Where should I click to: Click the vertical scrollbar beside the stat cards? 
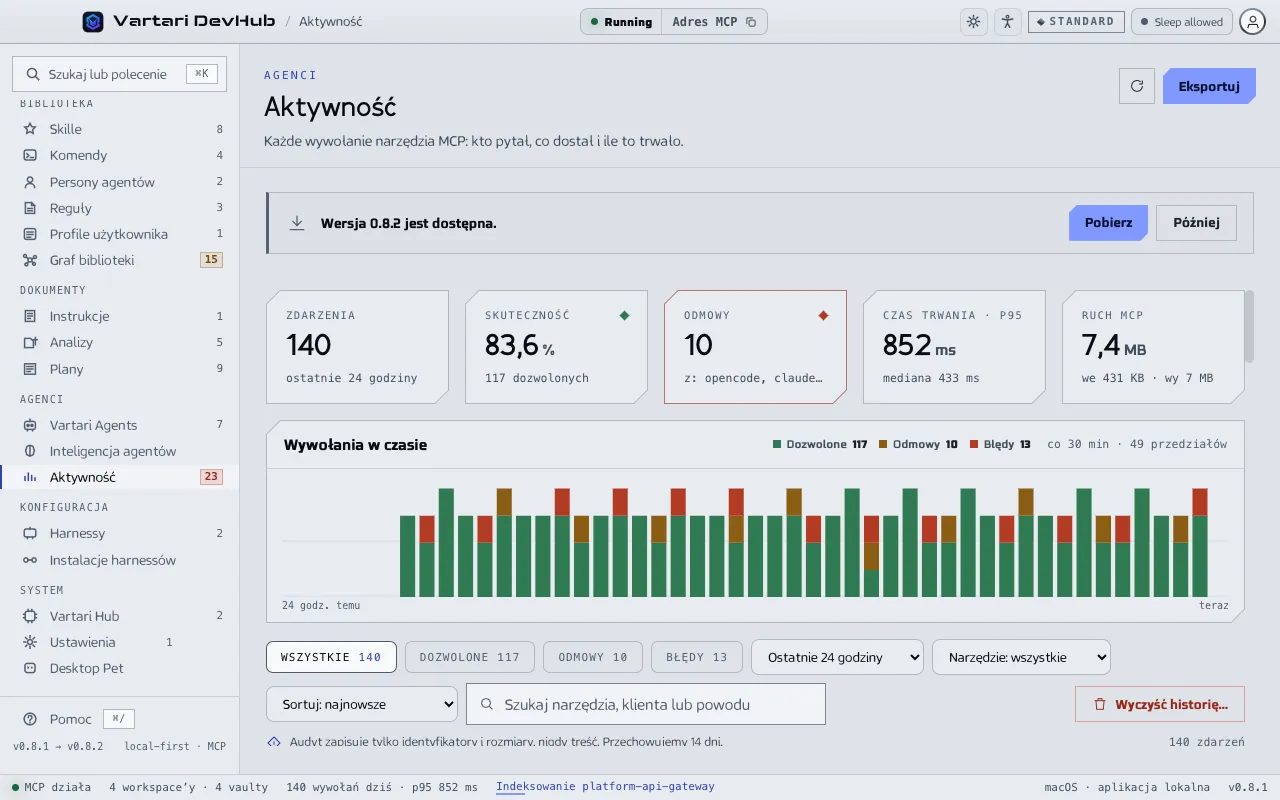click(1249, 327)
